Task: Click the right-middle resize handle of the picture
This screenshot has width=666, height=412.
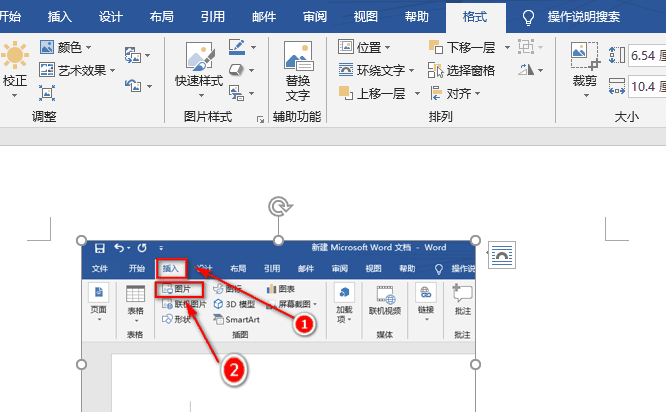Action: point(475,364)
